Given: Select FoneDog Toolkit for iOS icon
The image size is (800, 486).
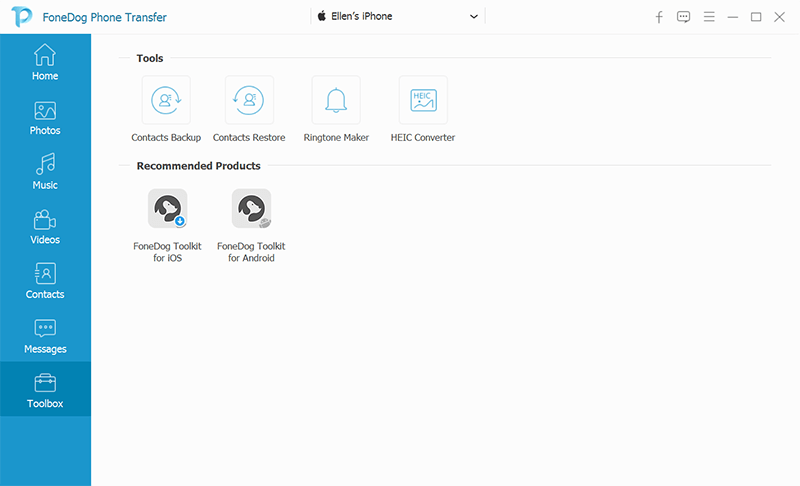Looking at the screenshot, I should tap(167, 209).
